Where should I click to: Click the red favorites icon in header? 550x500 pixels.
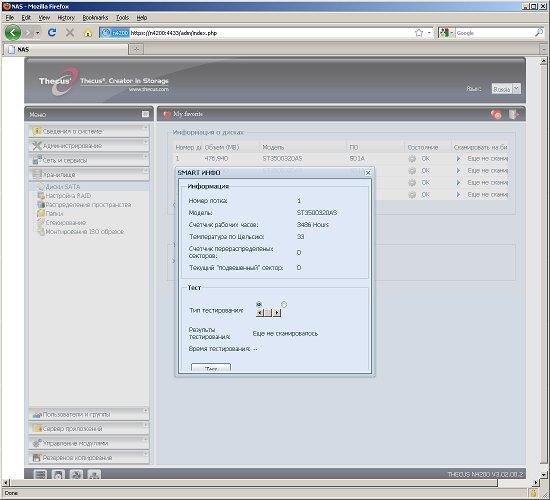496,114
